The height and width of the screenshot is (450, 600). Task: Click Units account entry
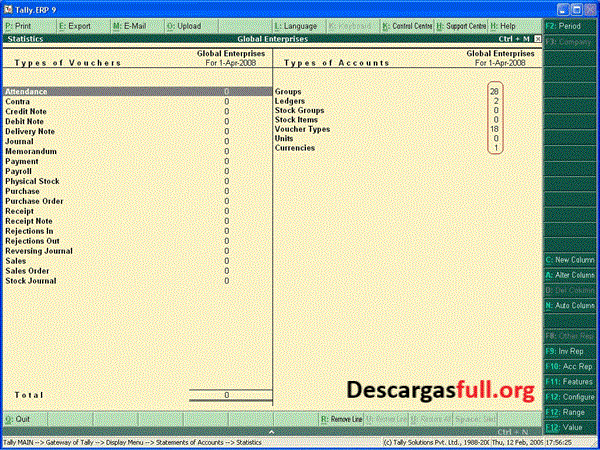pyautogui.click(x=284, y=139)
